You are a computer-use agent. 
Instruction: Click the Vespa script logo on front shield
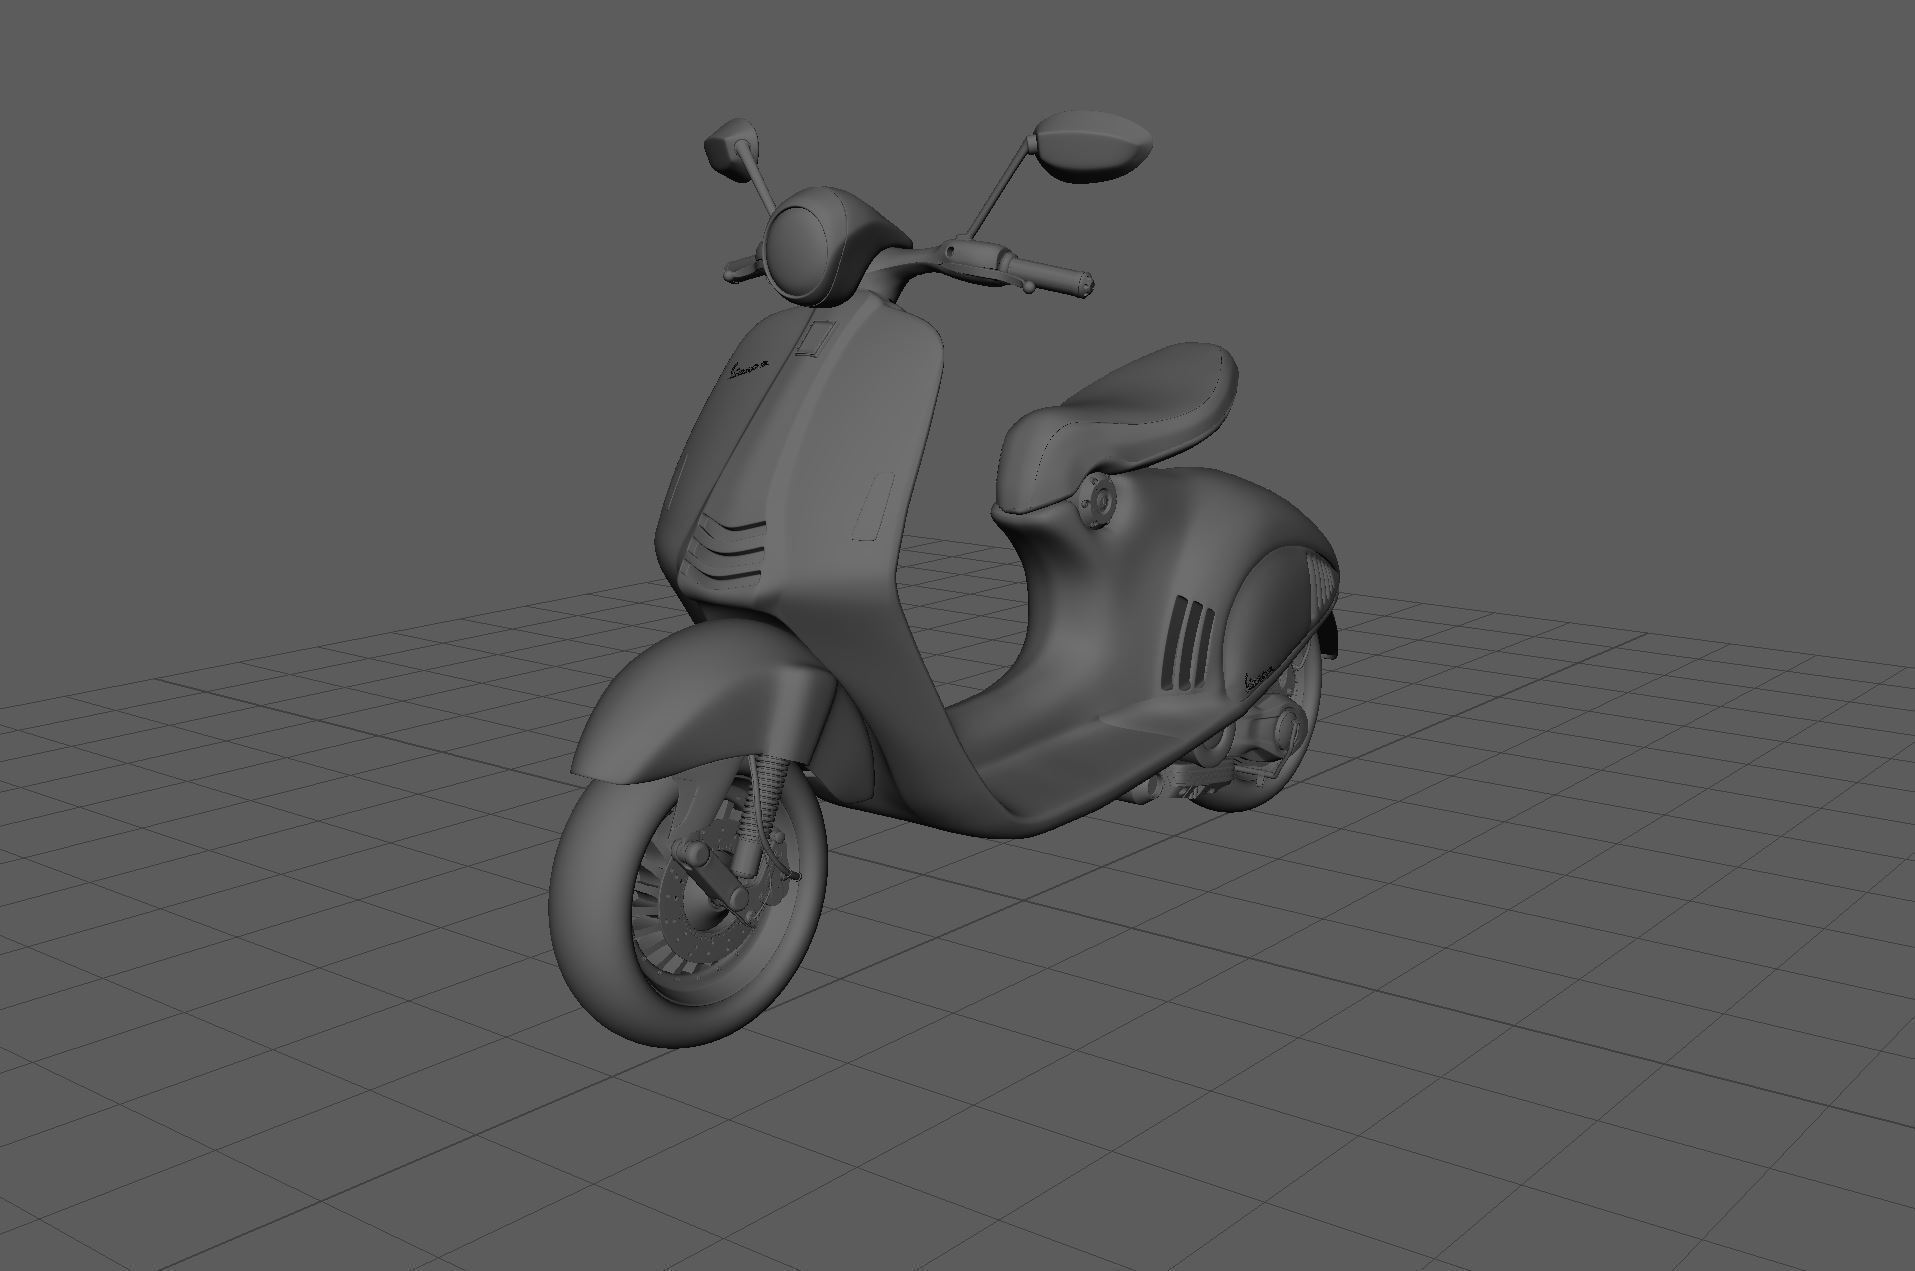pyautogui.click(x=750, y=372)
